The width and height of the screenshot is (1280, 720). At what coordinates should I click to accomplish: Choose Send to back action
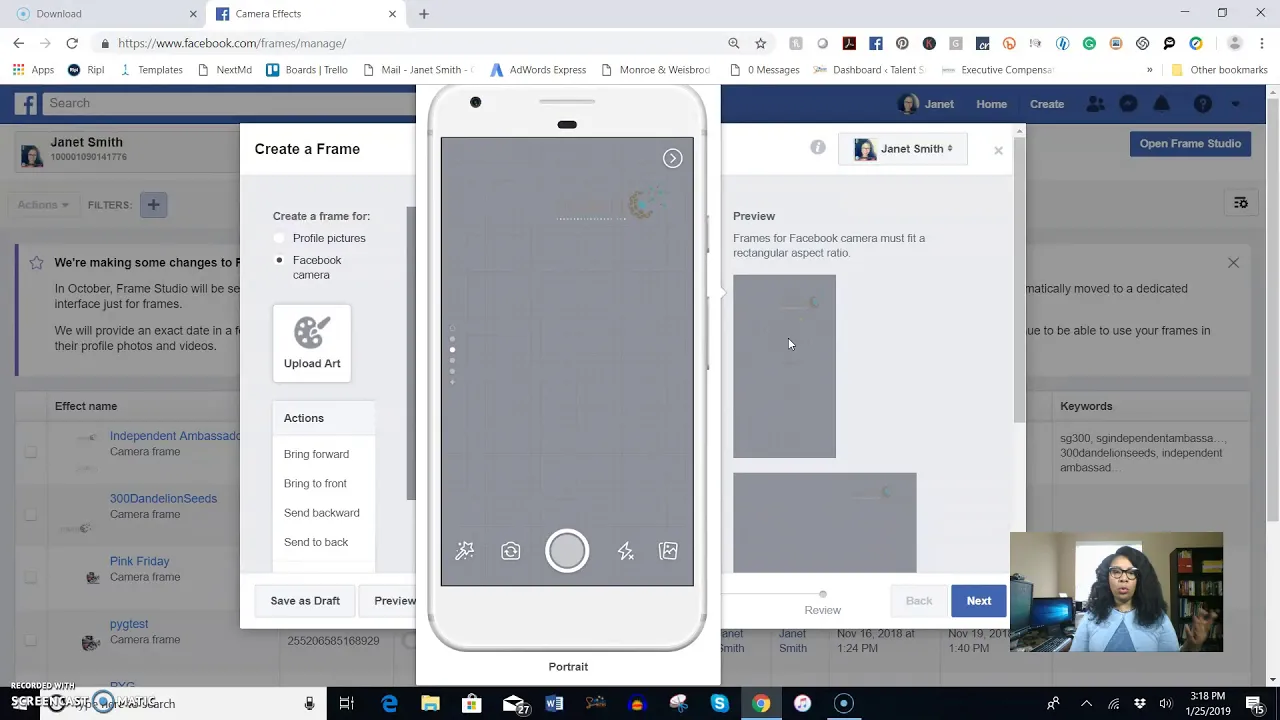coord(316,542)
